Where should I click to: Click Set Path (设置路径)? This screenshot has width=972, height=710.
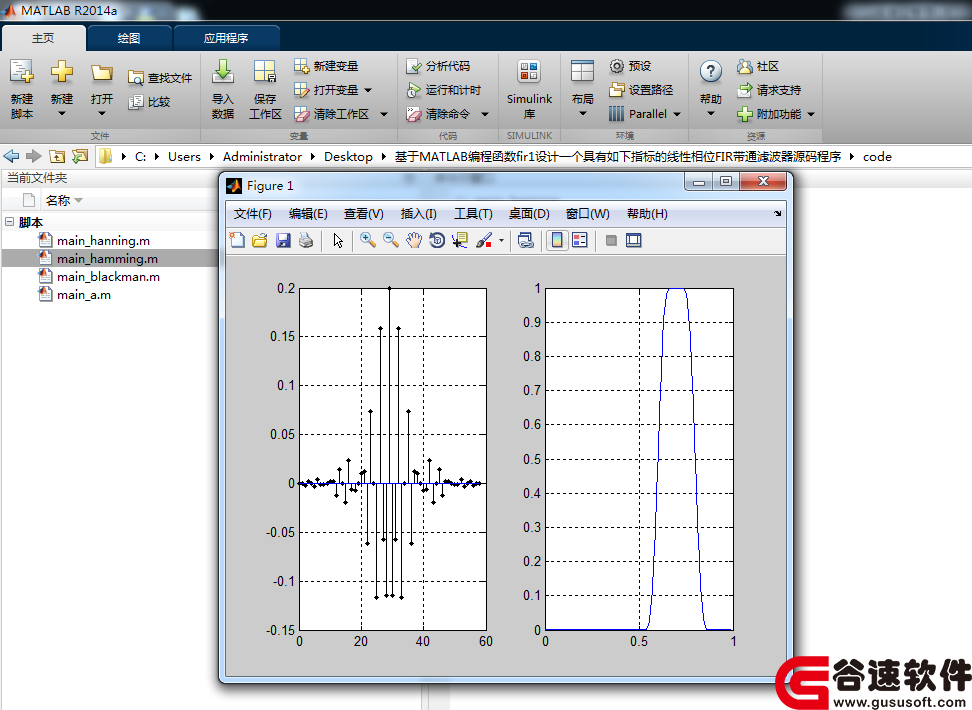coord(641,91)
